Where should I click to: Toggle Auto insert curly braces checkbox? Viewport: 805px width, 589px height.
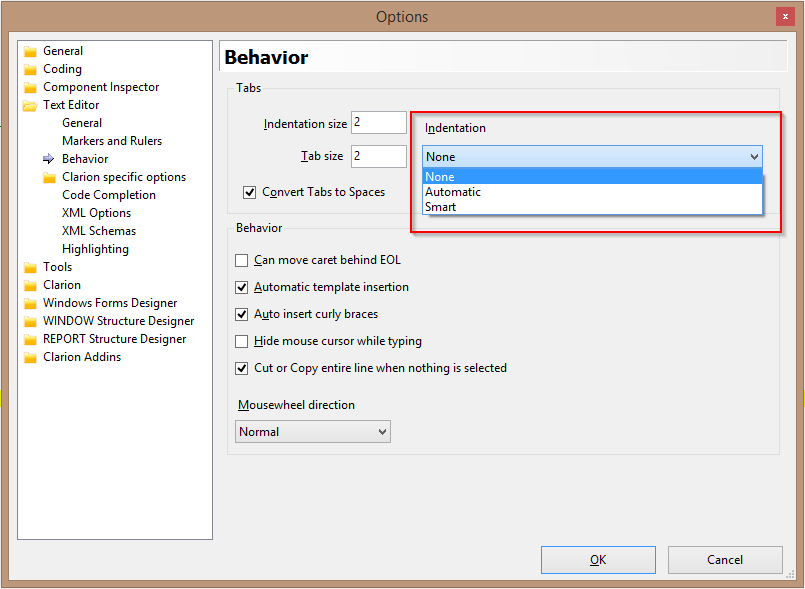click(241, 314)
